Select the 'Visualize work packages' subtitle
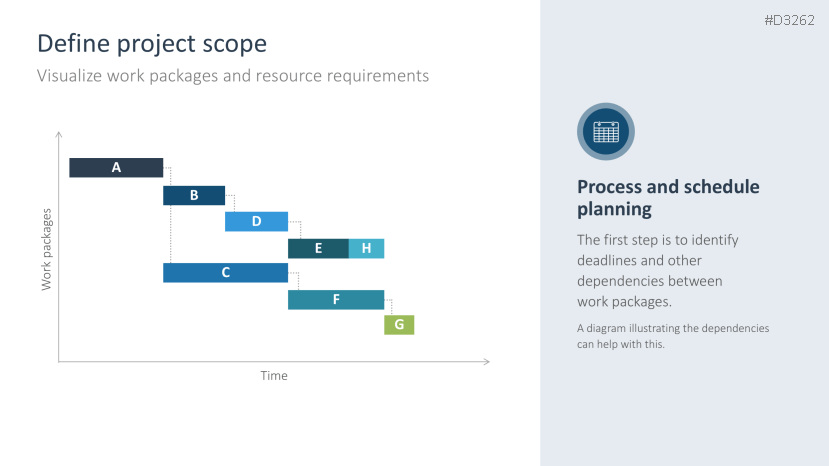 pyautogui.click(x=233, y=75)
